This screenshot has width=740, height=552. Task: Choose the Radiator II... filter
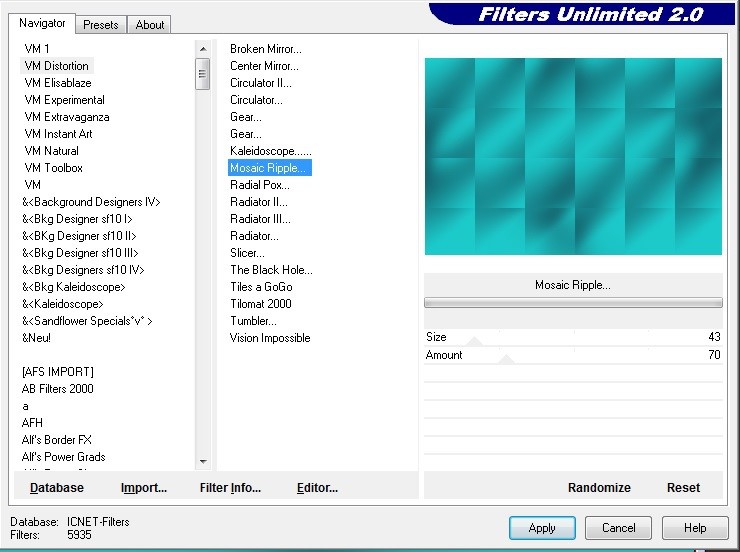click(259, 201)
